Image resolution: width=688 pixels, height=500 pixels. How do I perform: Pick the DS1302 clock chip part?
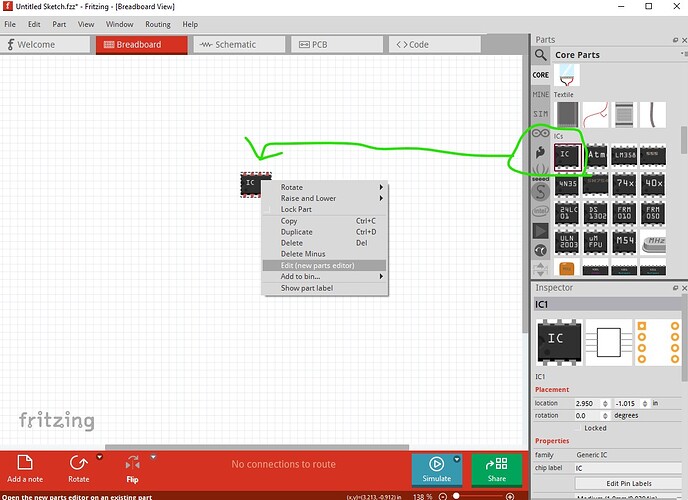click(x=596, y=213)
